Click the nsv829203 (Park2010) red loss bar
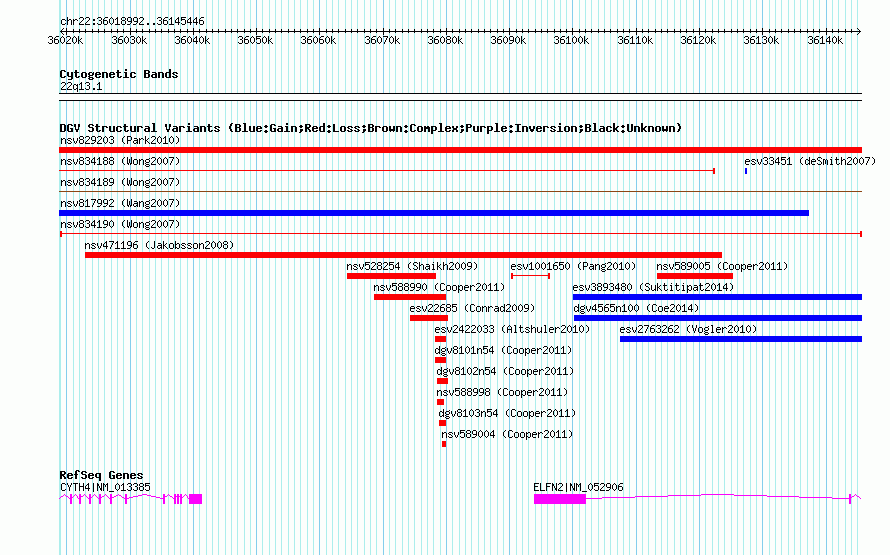Viewport: 890px width, 555px height. pyautogui.click(x=460, y=150)
